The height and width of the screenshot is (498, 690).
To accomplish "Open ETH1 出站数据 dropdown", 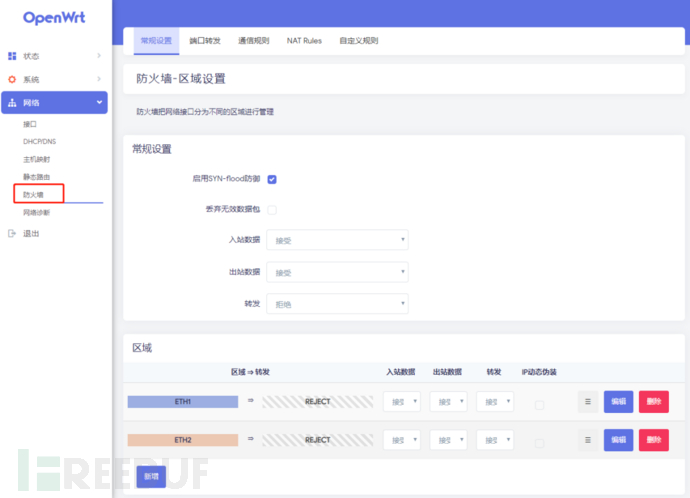I will tap(448, 402).
